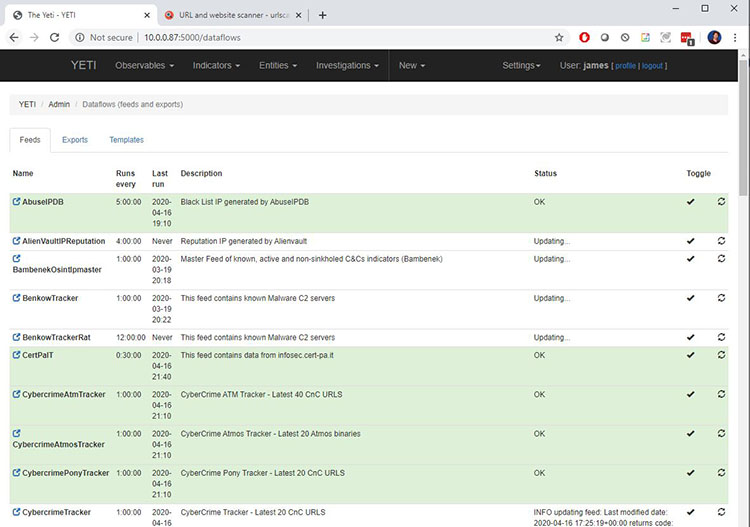Expand the Investigations dropdown menu

(x=347, y=66)
